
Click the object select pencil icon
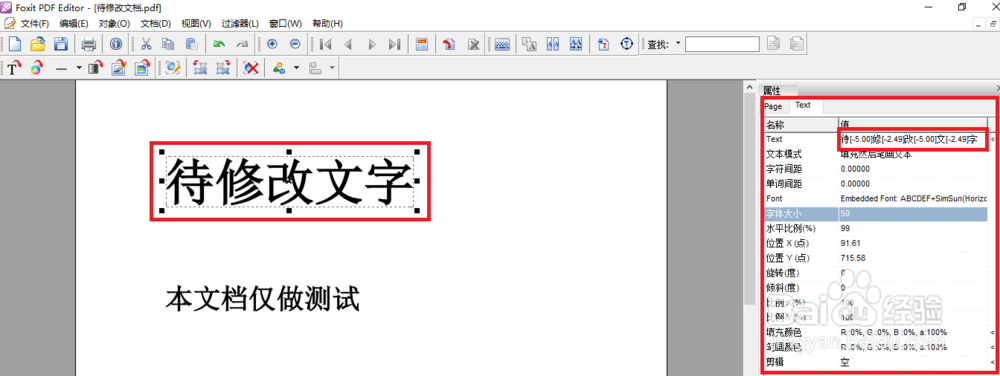pos(172,68)
